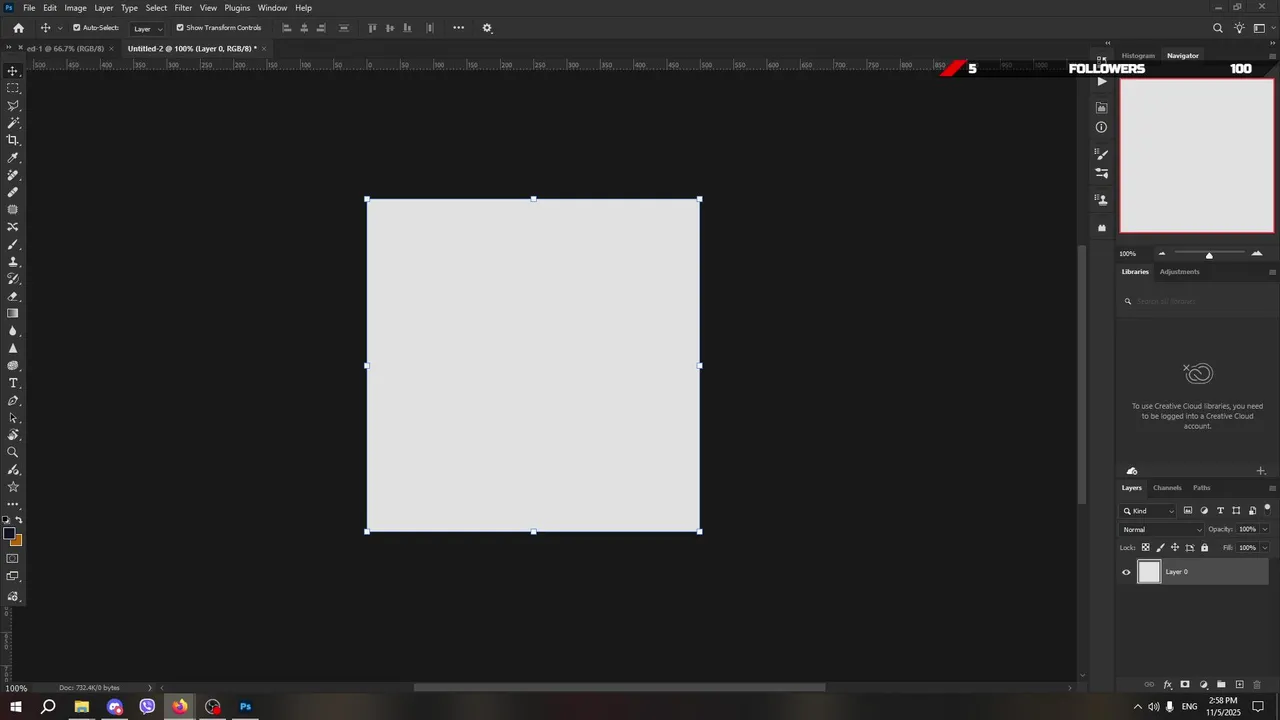Expand the collapsed panel dock arrows
Image resolution: width=1280 pixels, height=720 pixels.
pyautogui.click(x=1107, y=44)
